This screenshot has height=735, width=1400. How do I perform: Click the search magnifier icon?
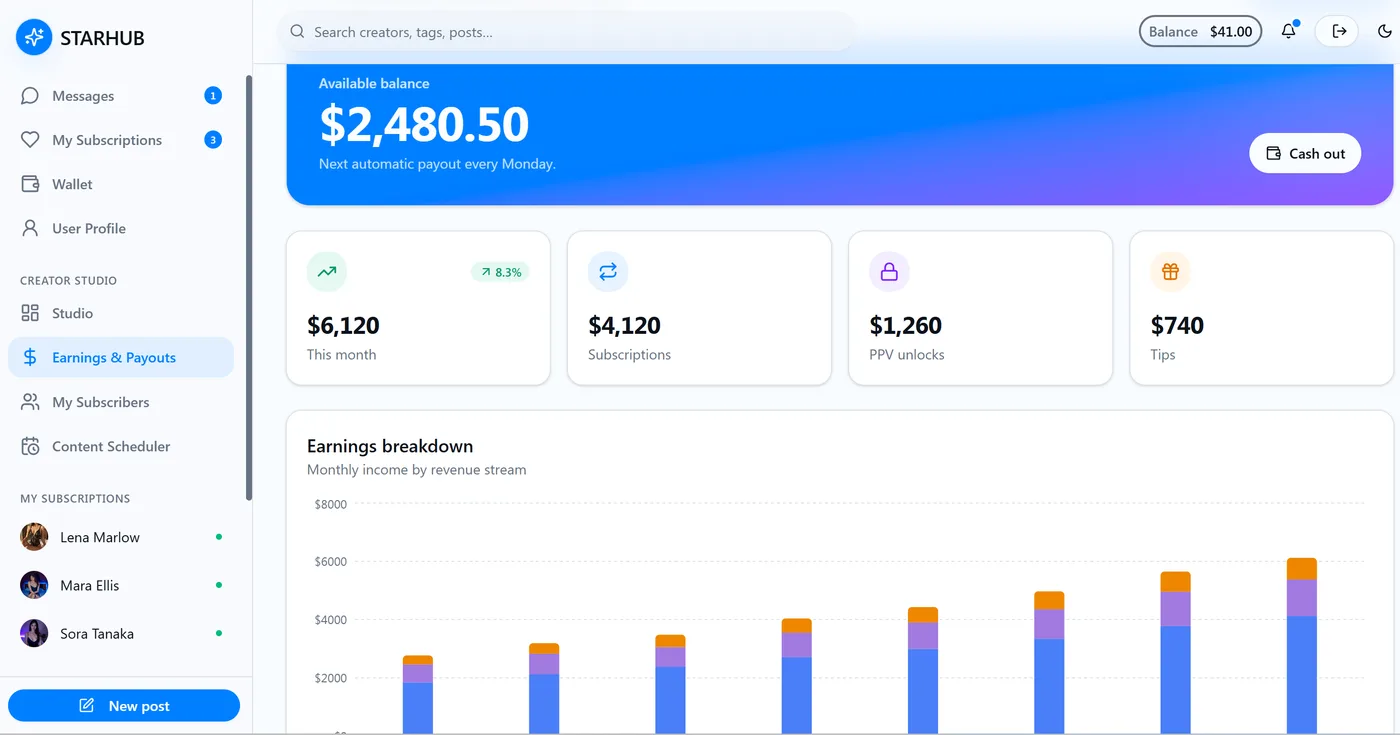tap(297, 32)
